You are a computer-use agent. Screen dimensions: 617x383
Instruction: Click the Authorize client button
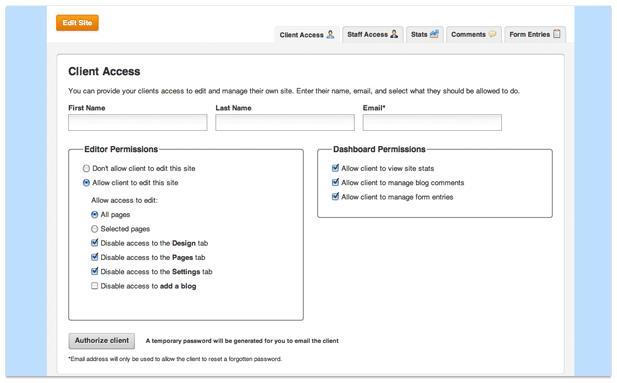[x=102, y=340]
